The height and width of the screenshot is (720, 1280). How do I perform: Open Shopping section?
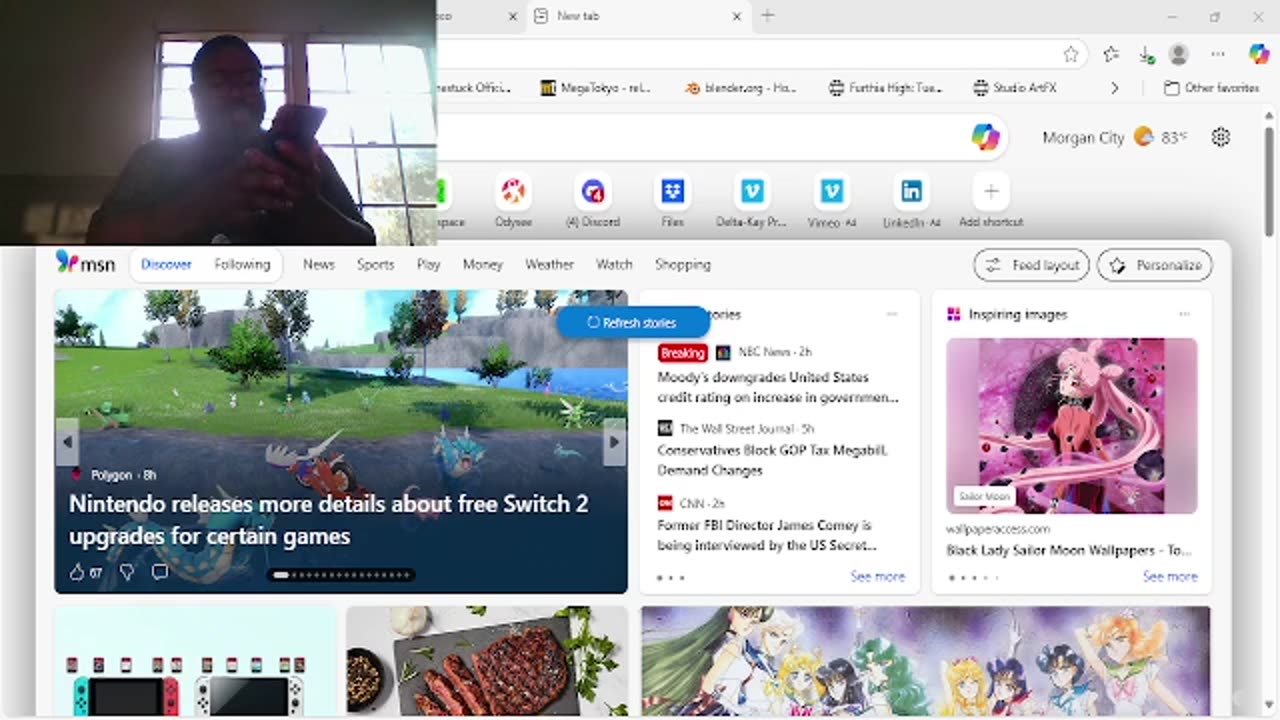(x=683, y=264)
